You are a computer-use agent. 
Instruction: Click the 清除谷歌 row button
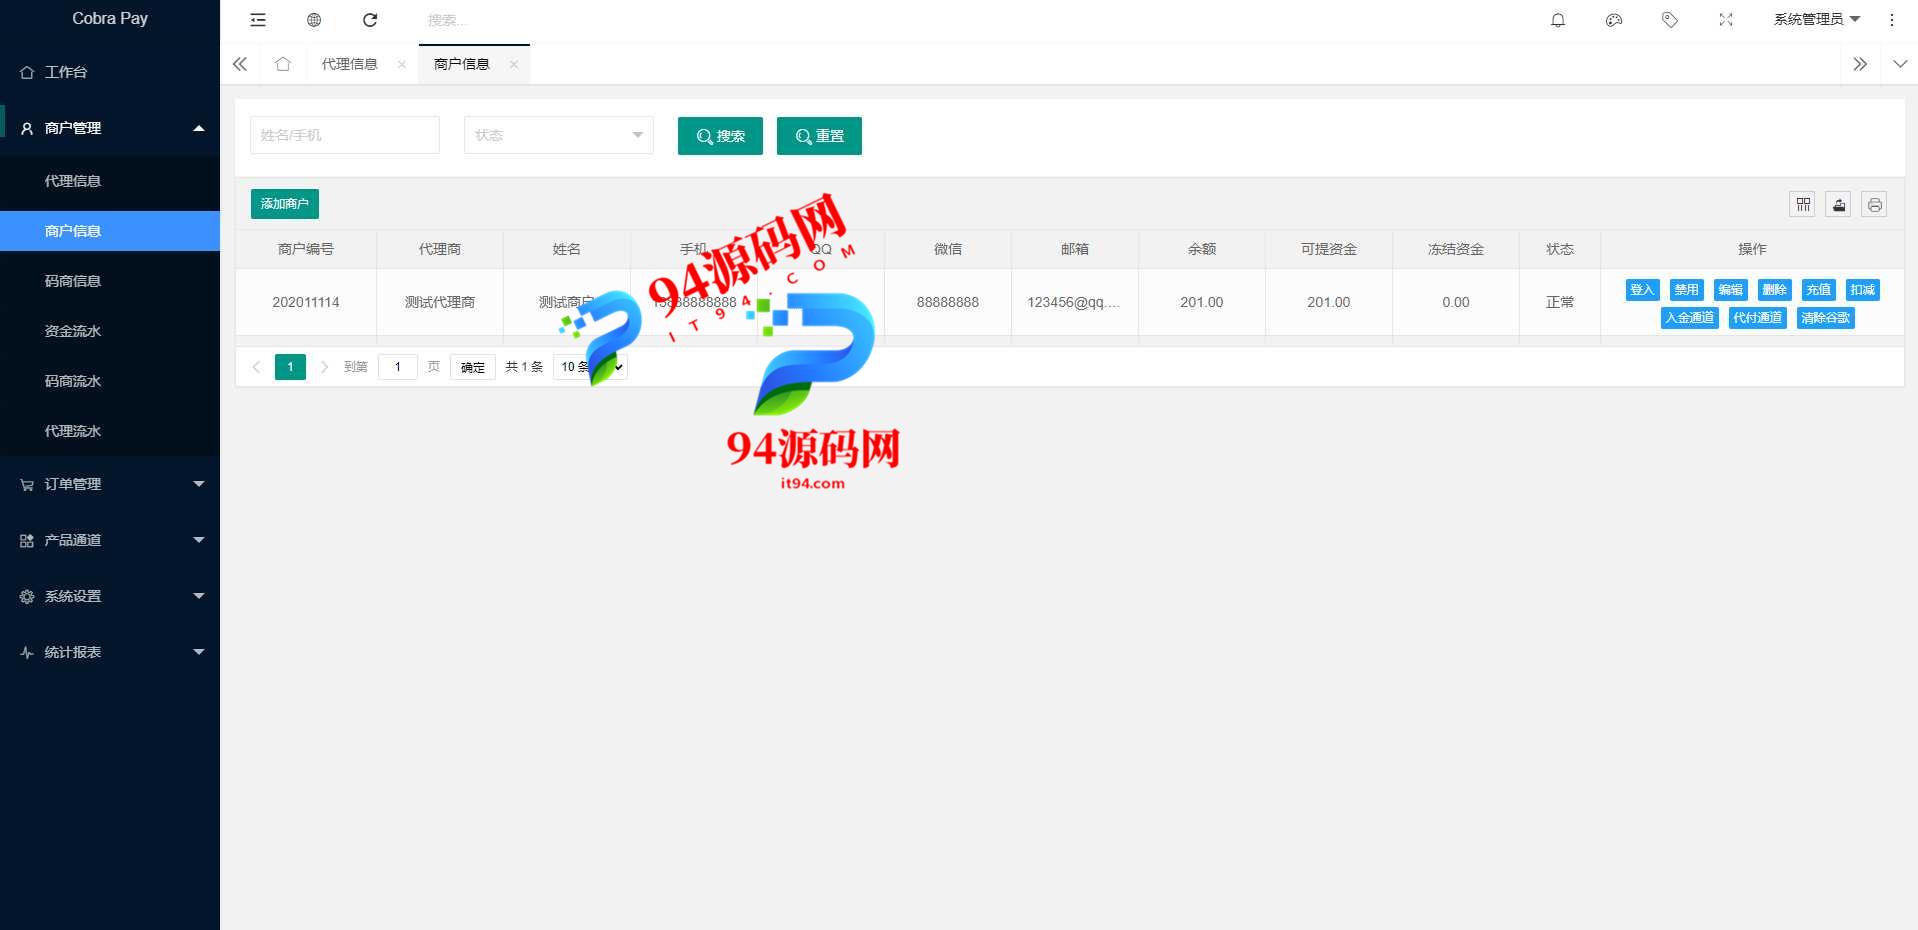(1826, 318)
